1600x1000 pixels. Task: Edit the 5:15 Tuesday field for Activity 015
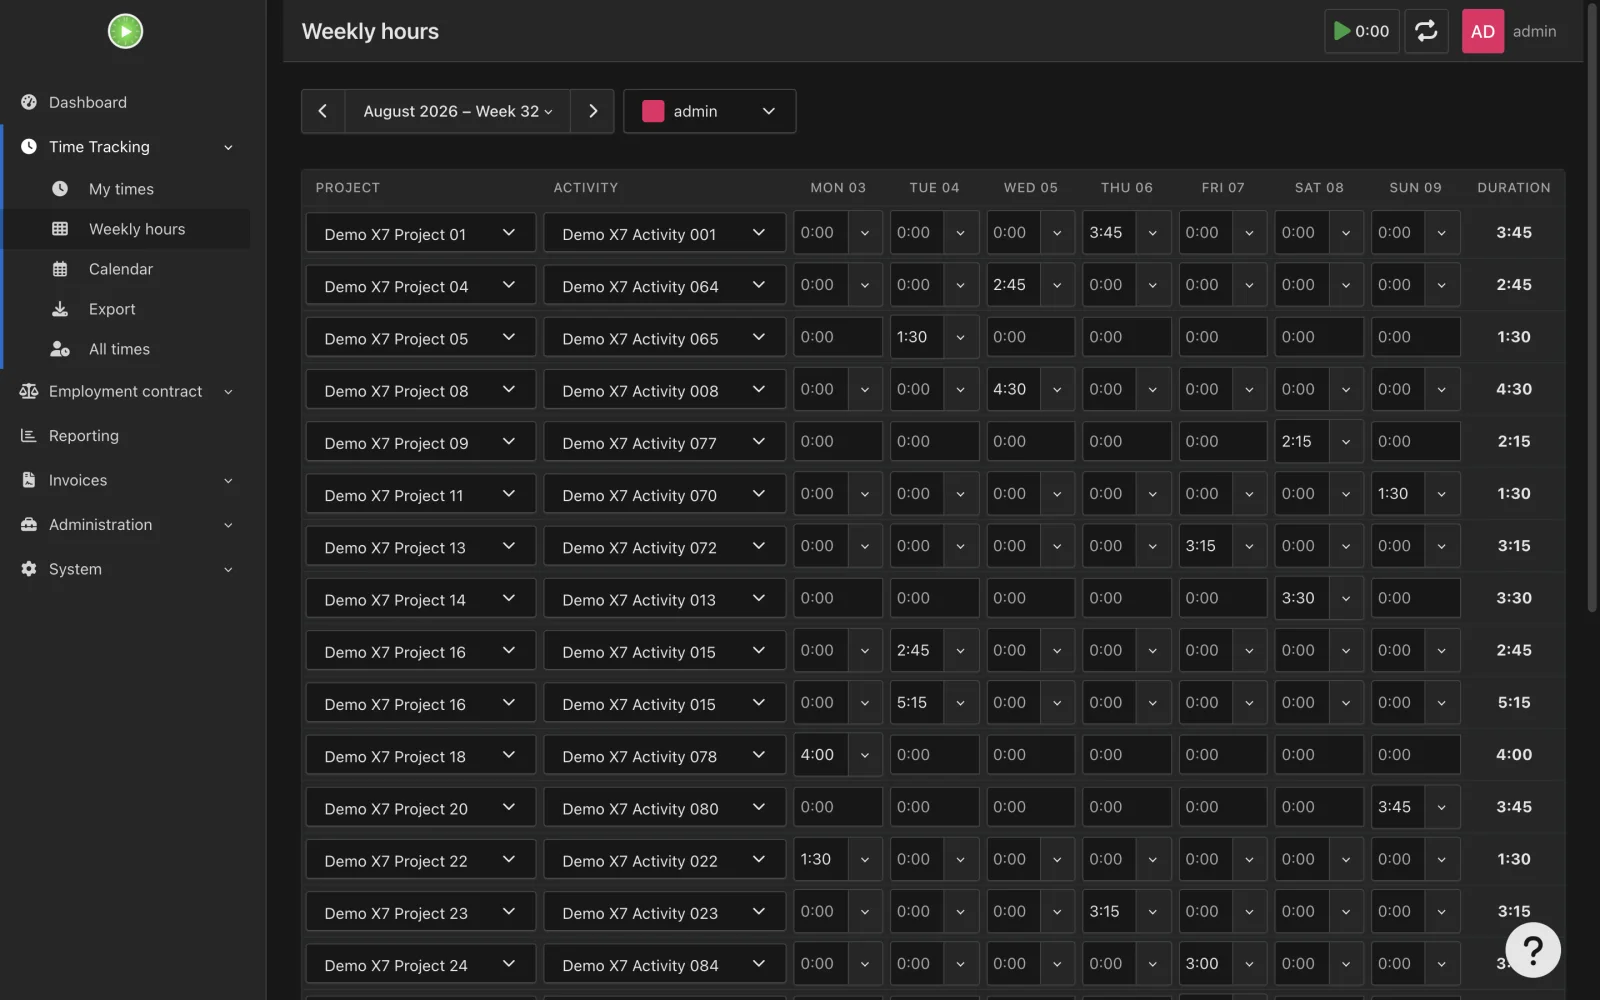(916, 702)
